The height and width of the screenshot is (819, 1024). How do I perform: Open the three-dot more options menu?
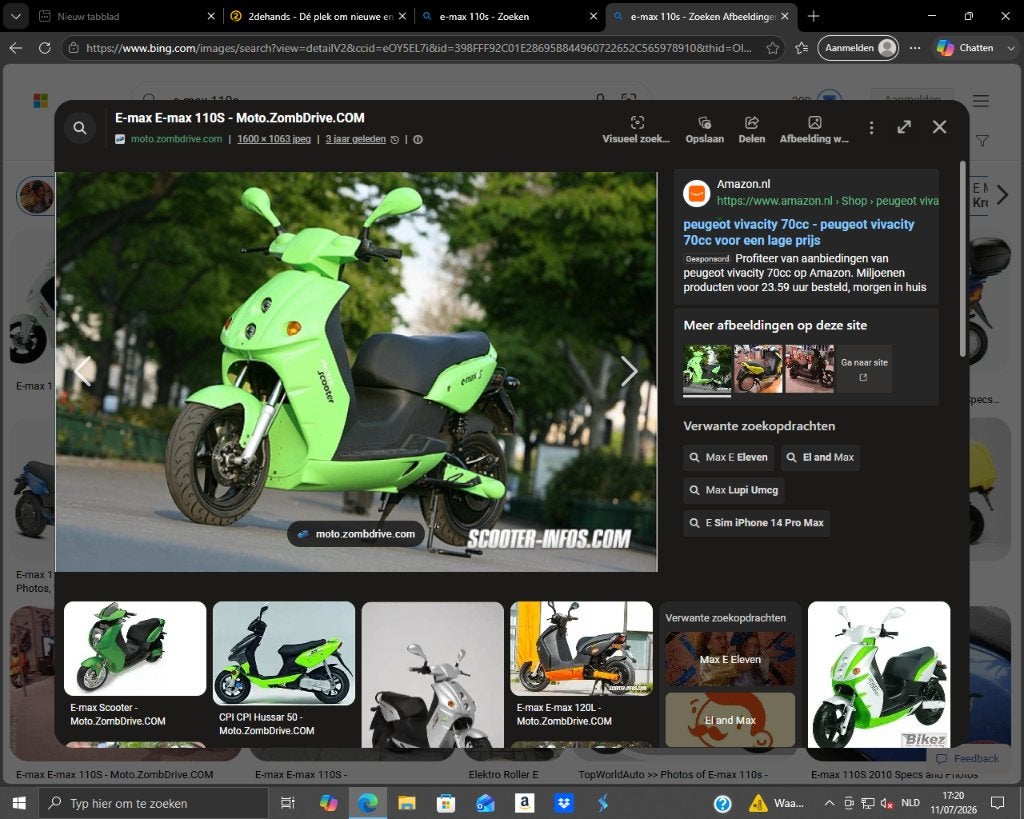[x=871, y=128]
